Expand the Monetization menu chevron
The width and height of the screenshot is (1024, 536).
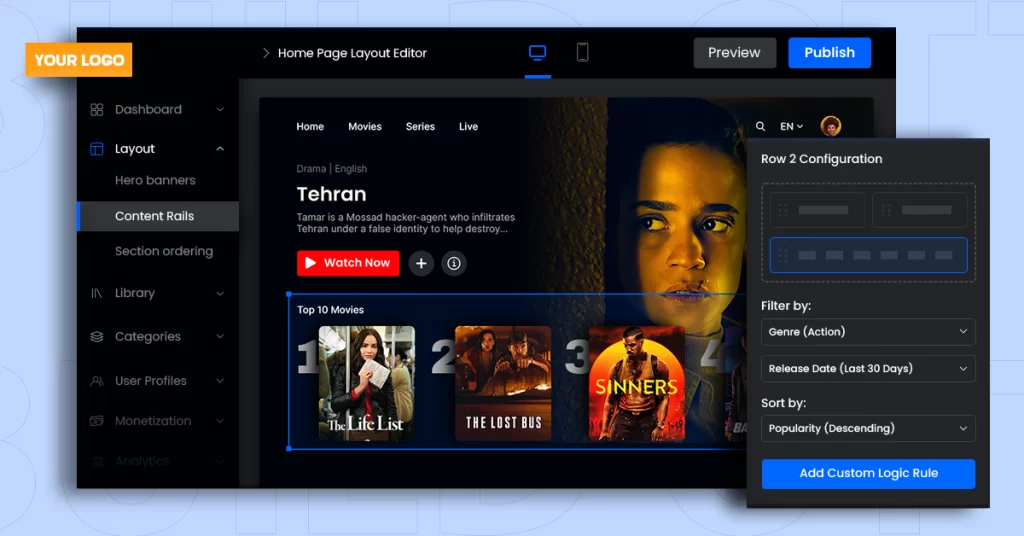point(220,421)
